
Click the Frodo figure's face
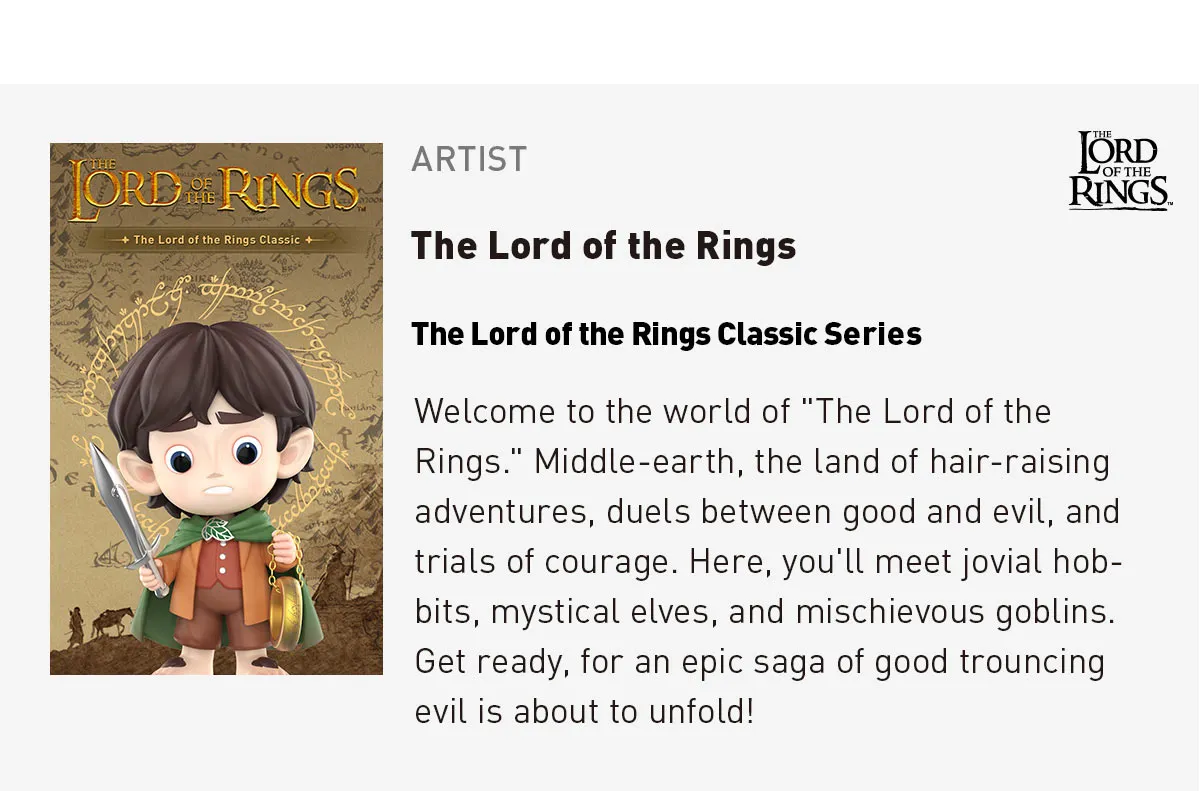tap(213, 460)
